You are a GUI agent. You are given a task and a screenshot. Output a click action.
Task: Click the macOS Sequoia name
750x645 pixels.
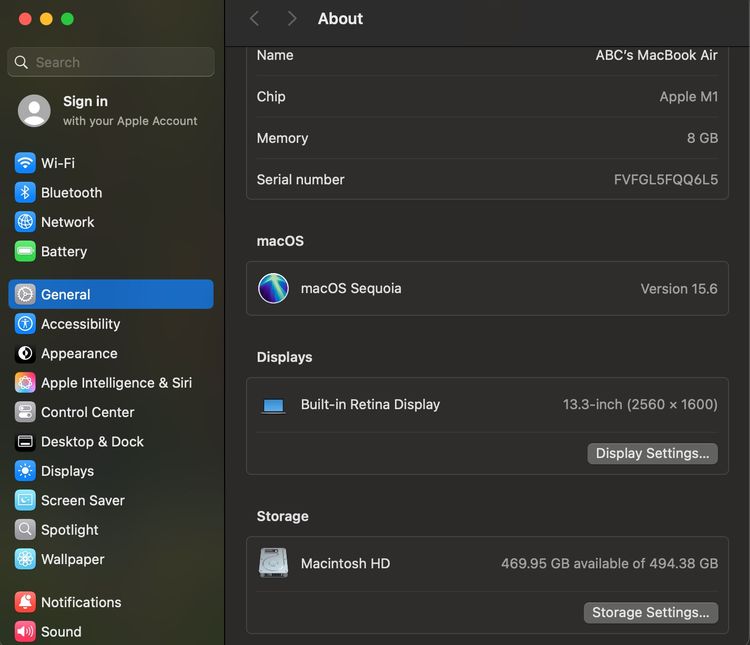click(351, 289)
